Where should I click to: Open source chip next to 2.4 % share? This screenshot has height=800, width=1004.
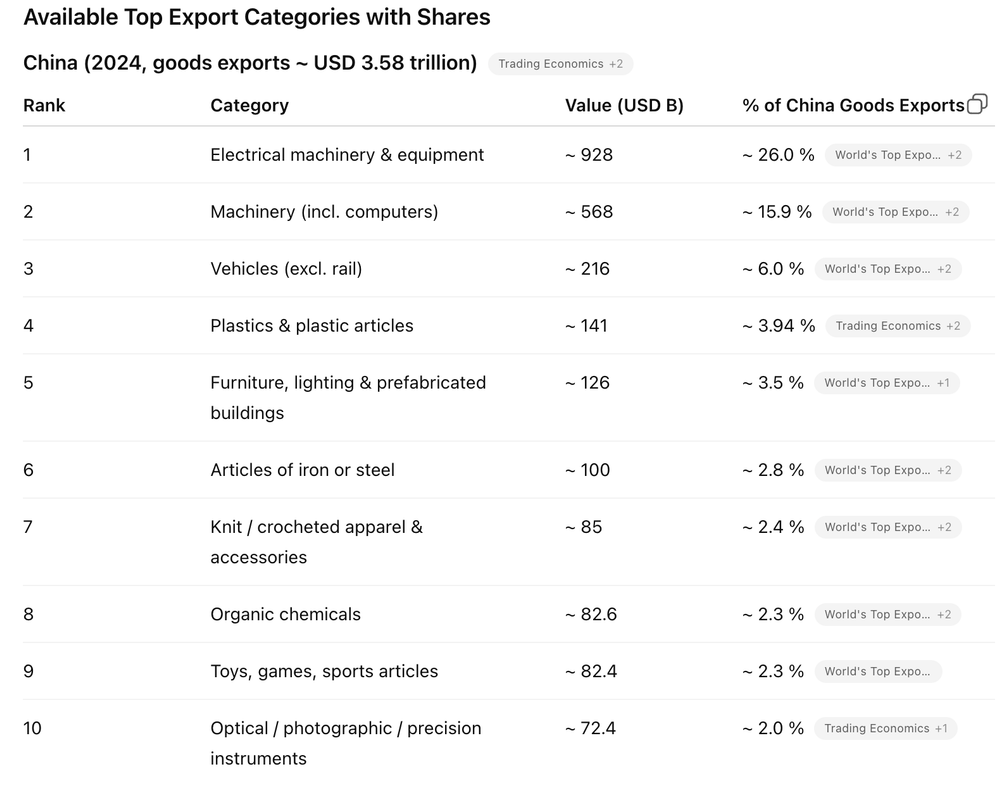point(887,527)
